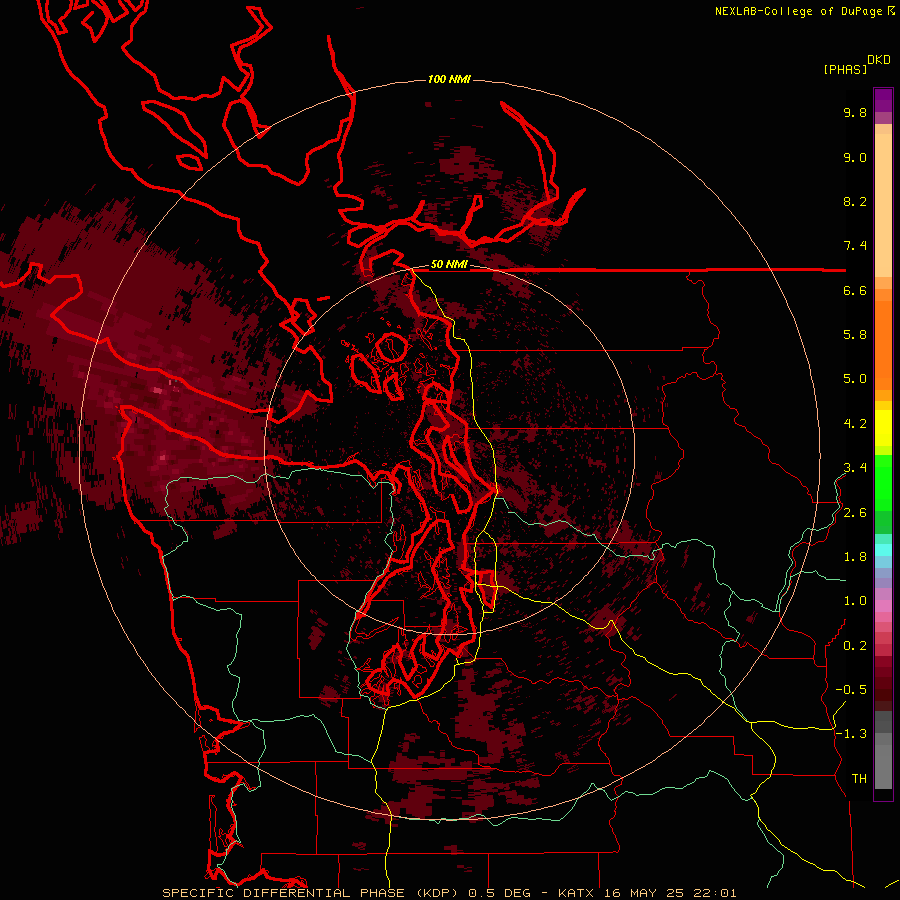Click the [PHAS] units label
The width and height of the screenshot is (900, 900).
point(845,69)
